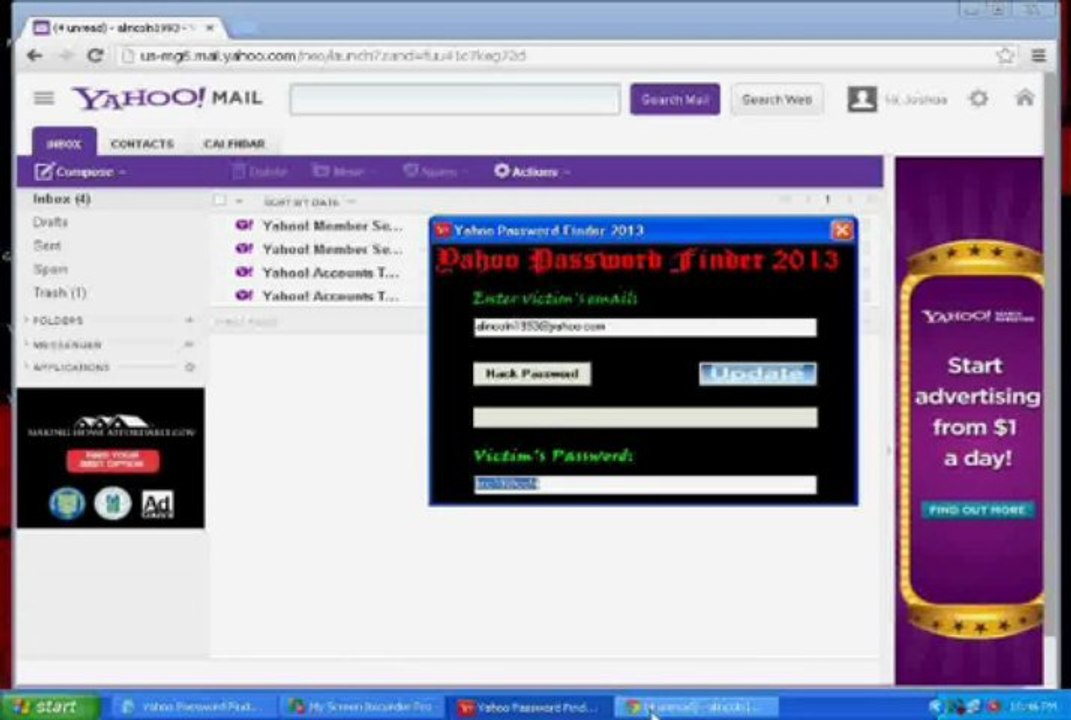This screenshot has height=720, width=1071.
Task: Open the Yahoo Mail hamburger menu
Action: [x=44, y=98]
